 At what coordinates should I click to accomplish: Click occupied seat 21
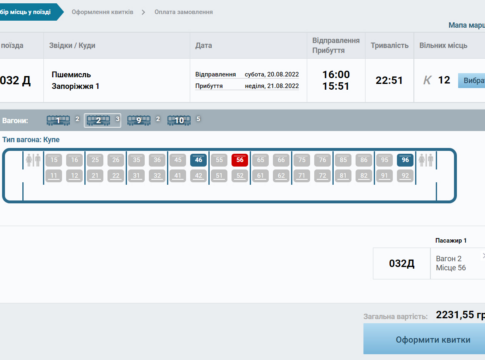pyautogui.click(x=95, y=176)
